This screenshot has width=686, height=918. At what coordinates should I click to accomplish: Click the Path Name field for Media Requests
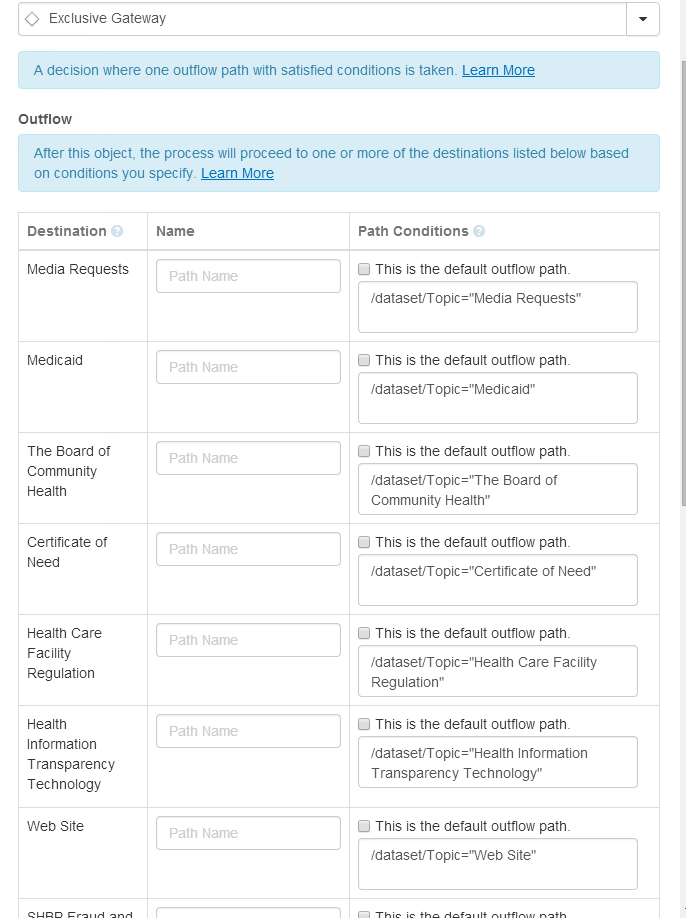pyautogui.click(x=248, y=276)
